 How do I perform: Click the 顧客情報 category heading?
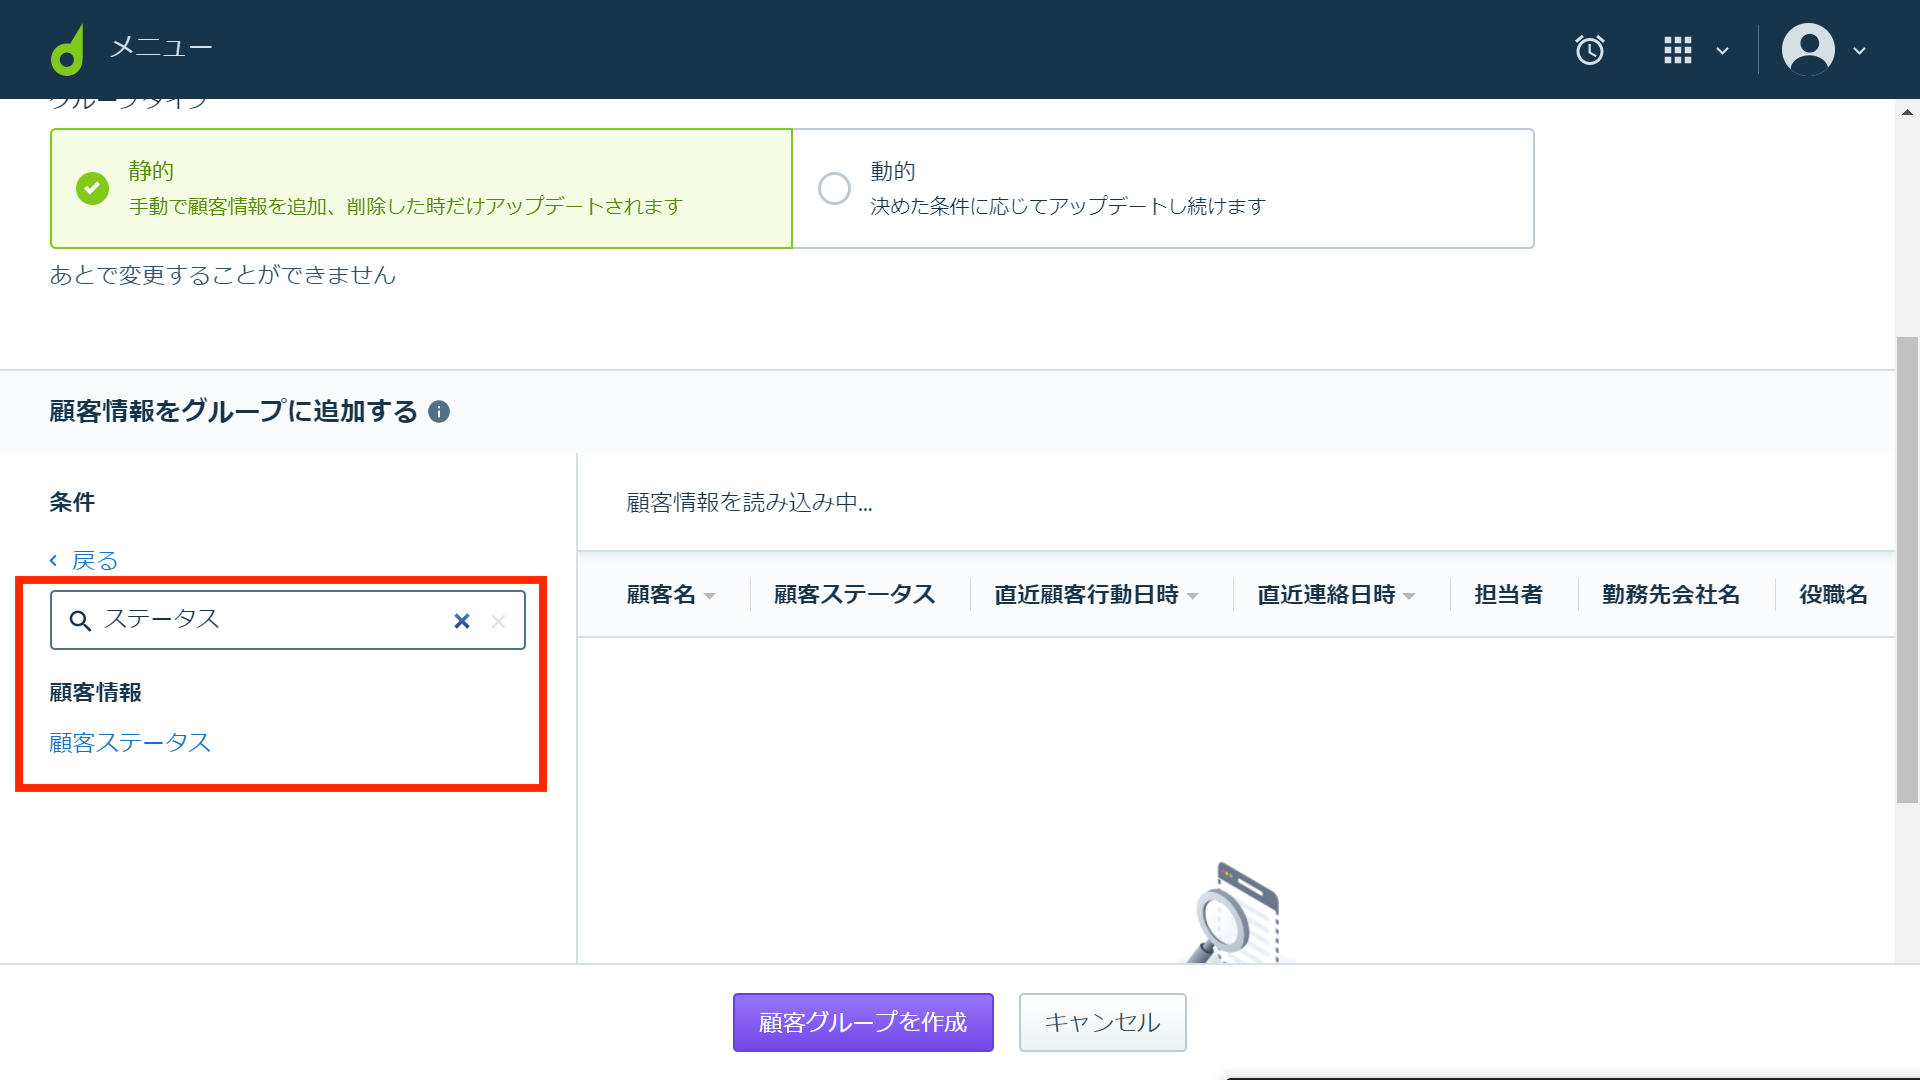(96, 693)
